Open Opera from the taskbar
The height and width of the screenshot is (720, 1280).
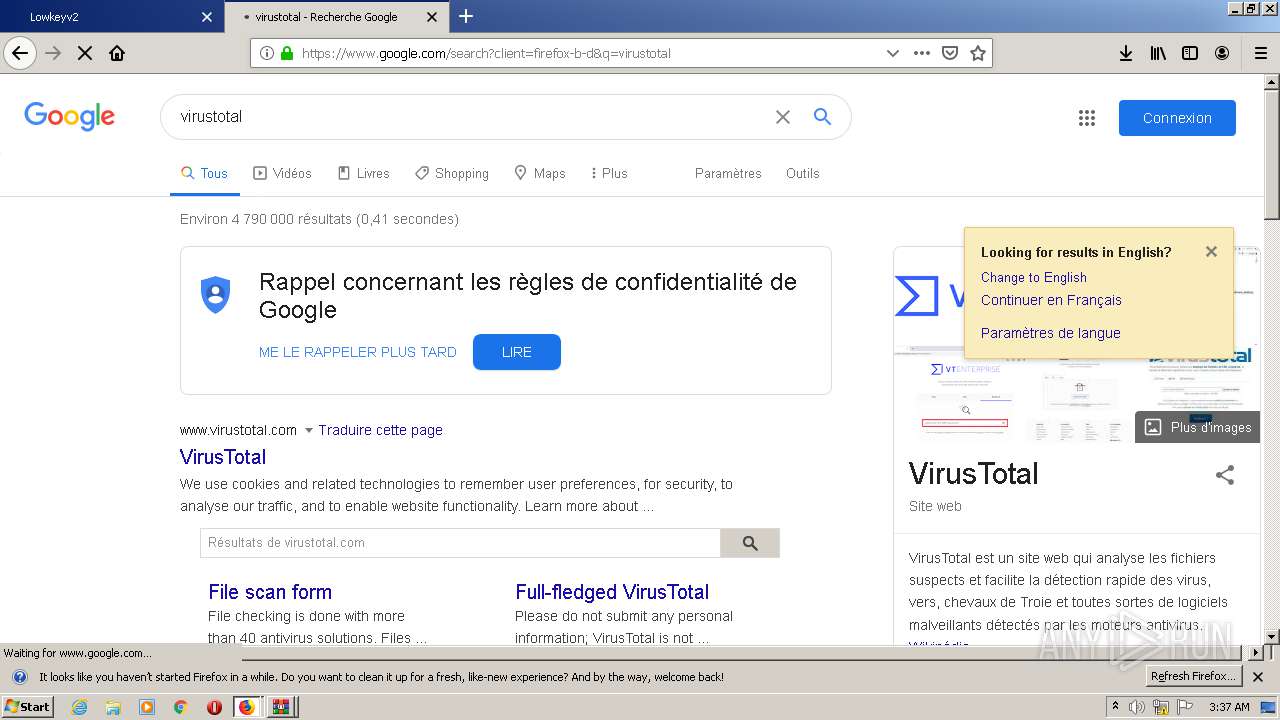[214, 707]
